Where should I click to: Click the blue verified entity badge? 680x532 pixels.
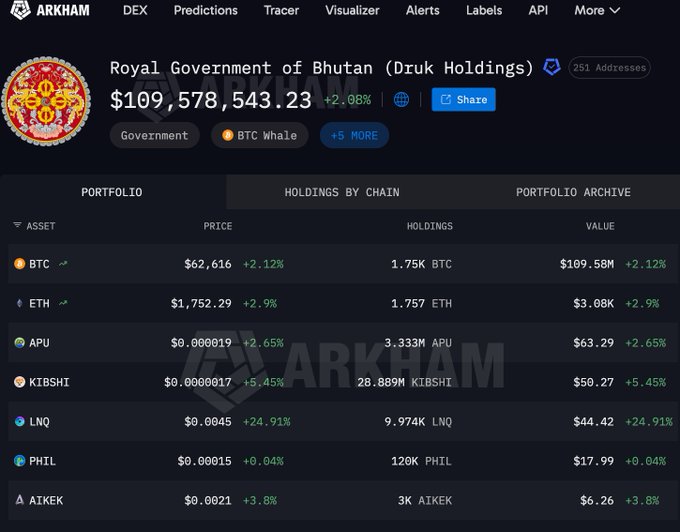click(552, 67)
